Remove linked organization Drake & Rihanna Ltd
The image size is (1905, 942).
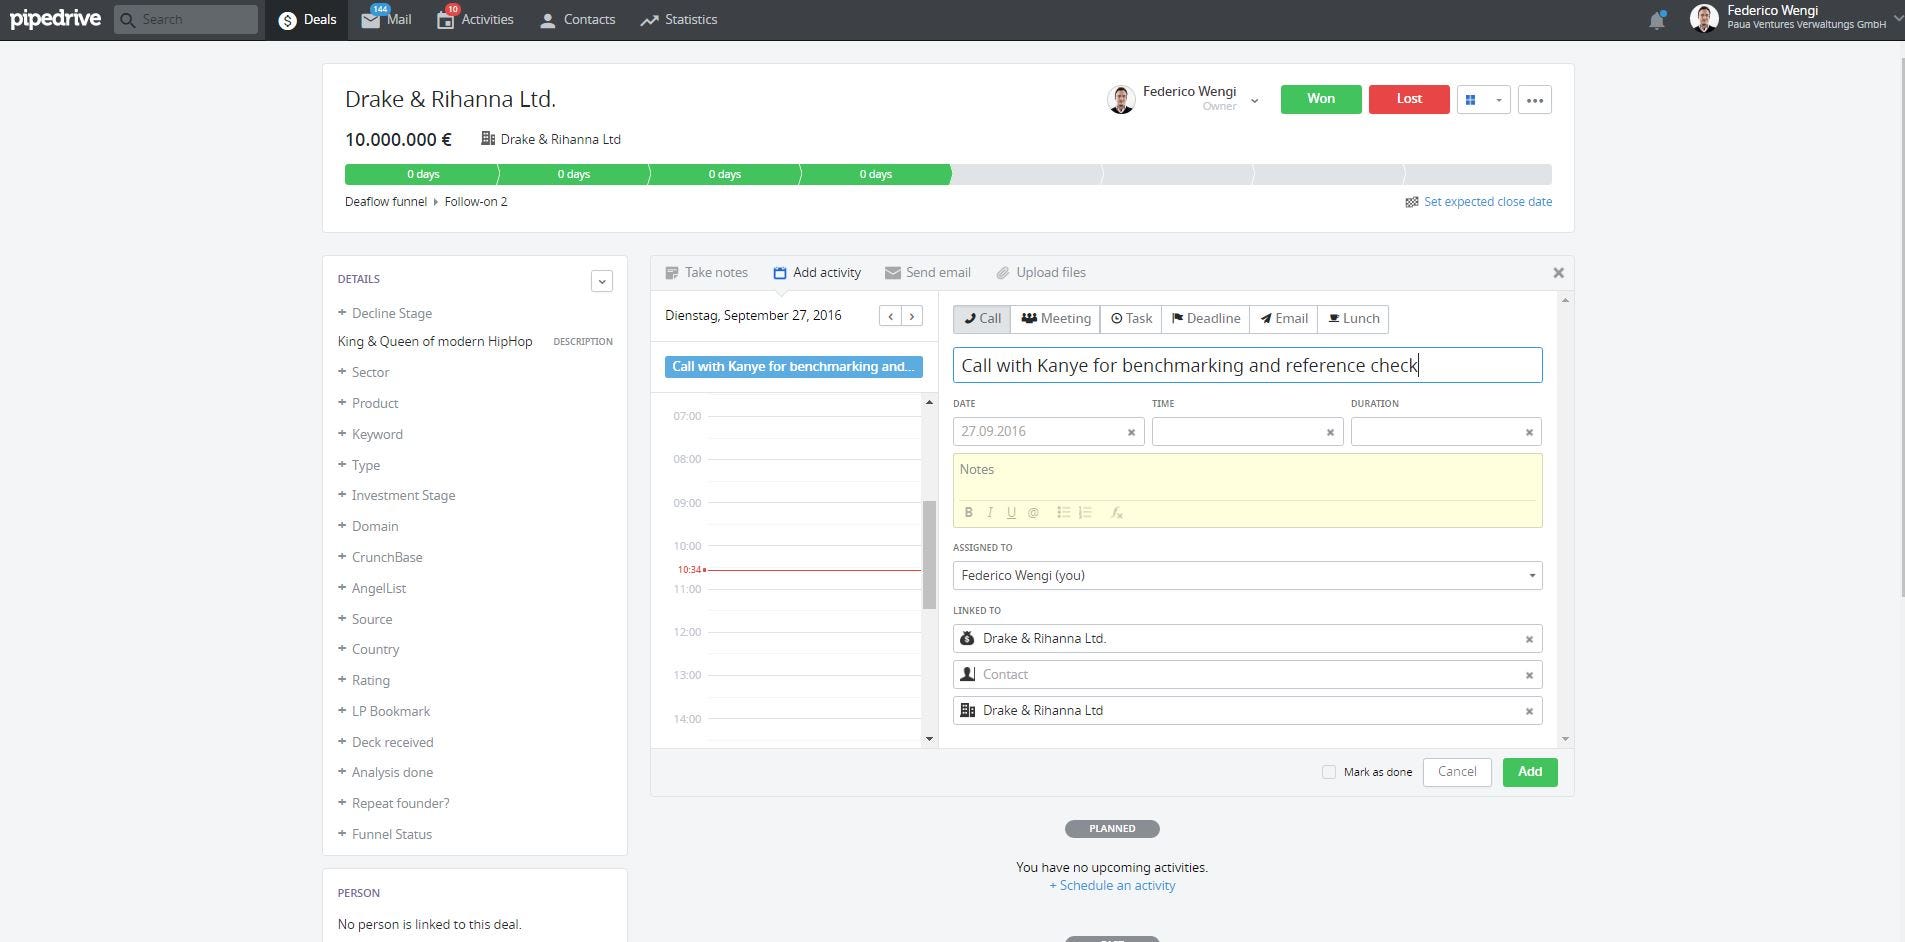1529,711
